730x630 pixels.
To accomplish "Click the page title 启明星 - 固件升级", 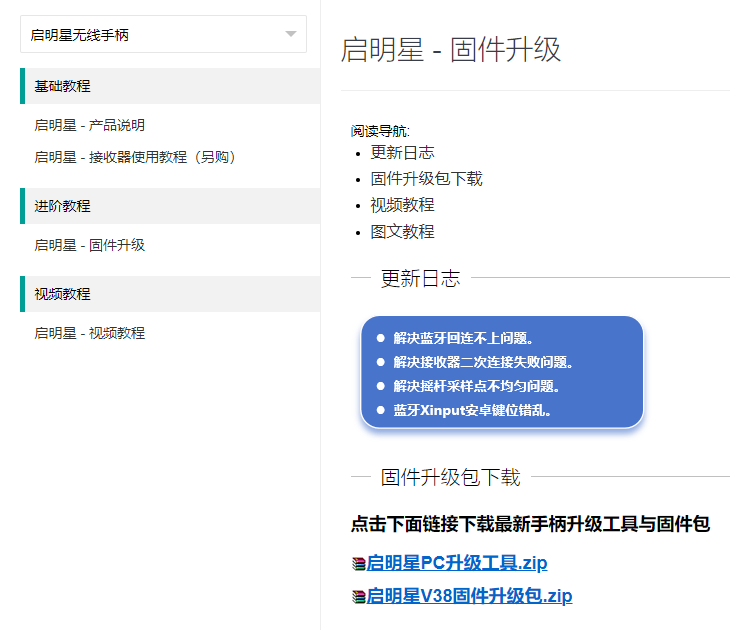I will click(451, 49).
